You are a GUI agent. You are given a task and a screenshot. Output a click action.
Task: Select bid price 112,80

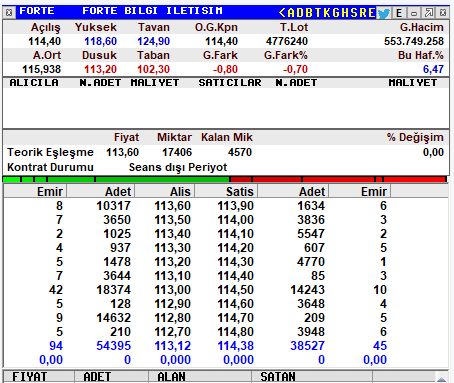[x=172, y=318]
